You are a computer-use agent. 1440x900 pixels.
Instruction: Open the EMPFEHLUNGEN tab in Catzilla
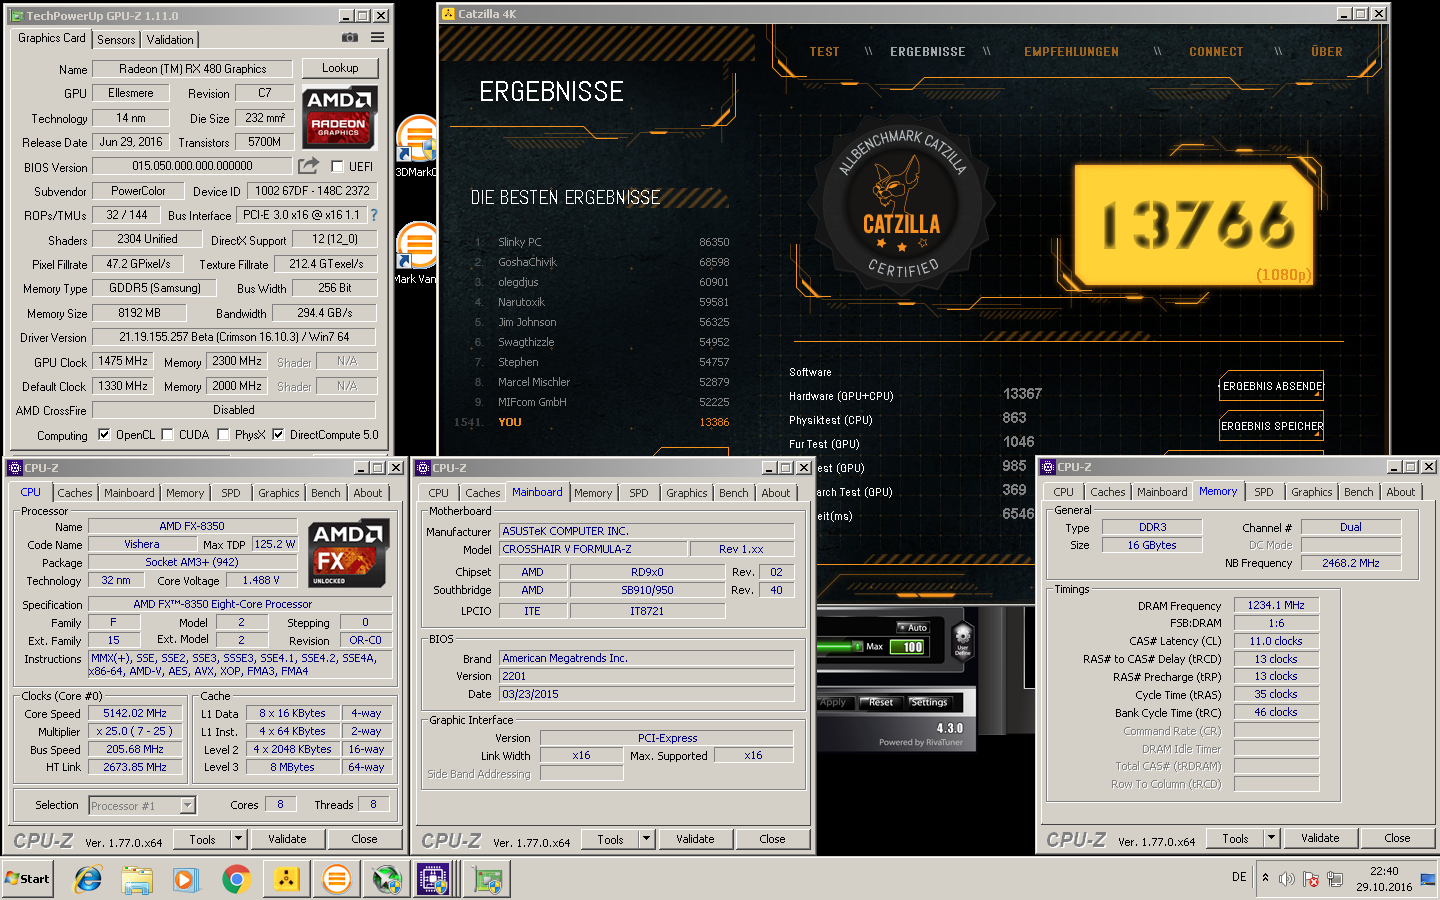point(1071,52)
